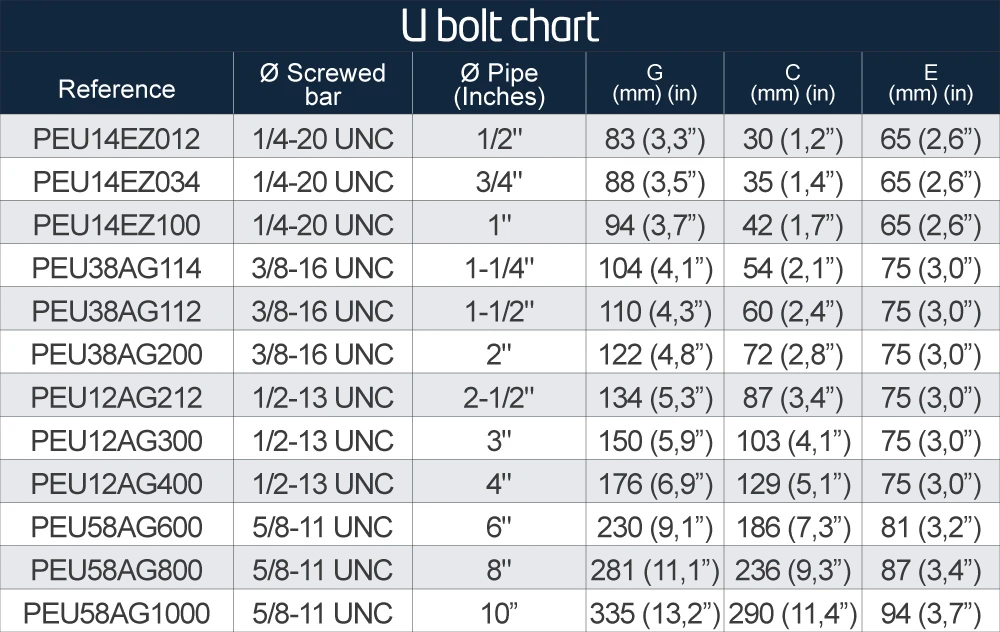Click the PEU12AG300 reference
This screenshot has width=1000, height=632.
[117, 441]
